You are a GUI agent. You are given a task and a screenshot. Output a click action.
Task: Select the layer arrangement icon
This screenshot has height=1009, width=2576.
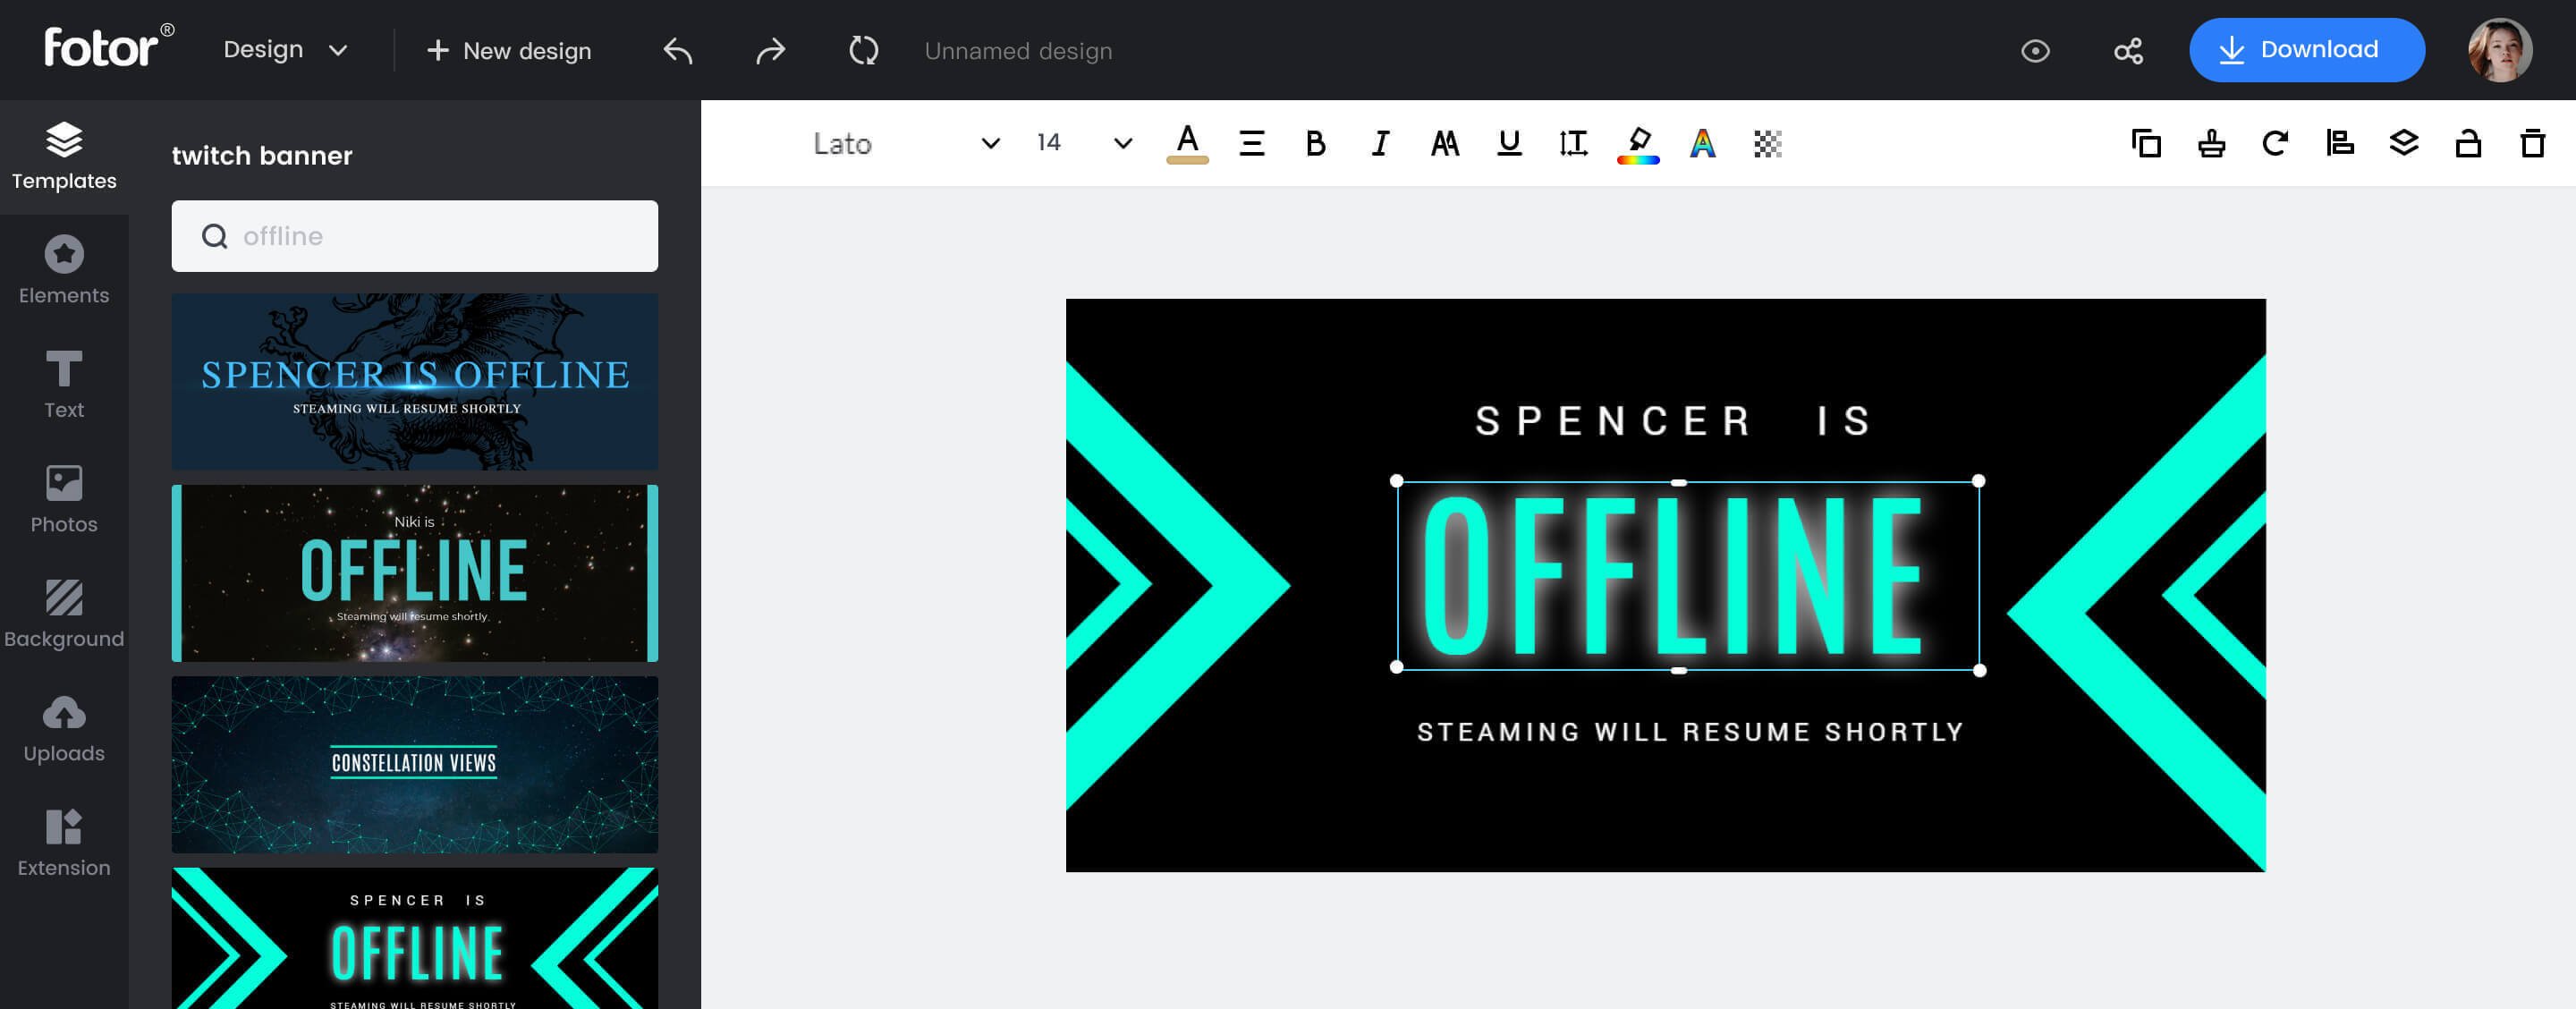point(2402,143)
